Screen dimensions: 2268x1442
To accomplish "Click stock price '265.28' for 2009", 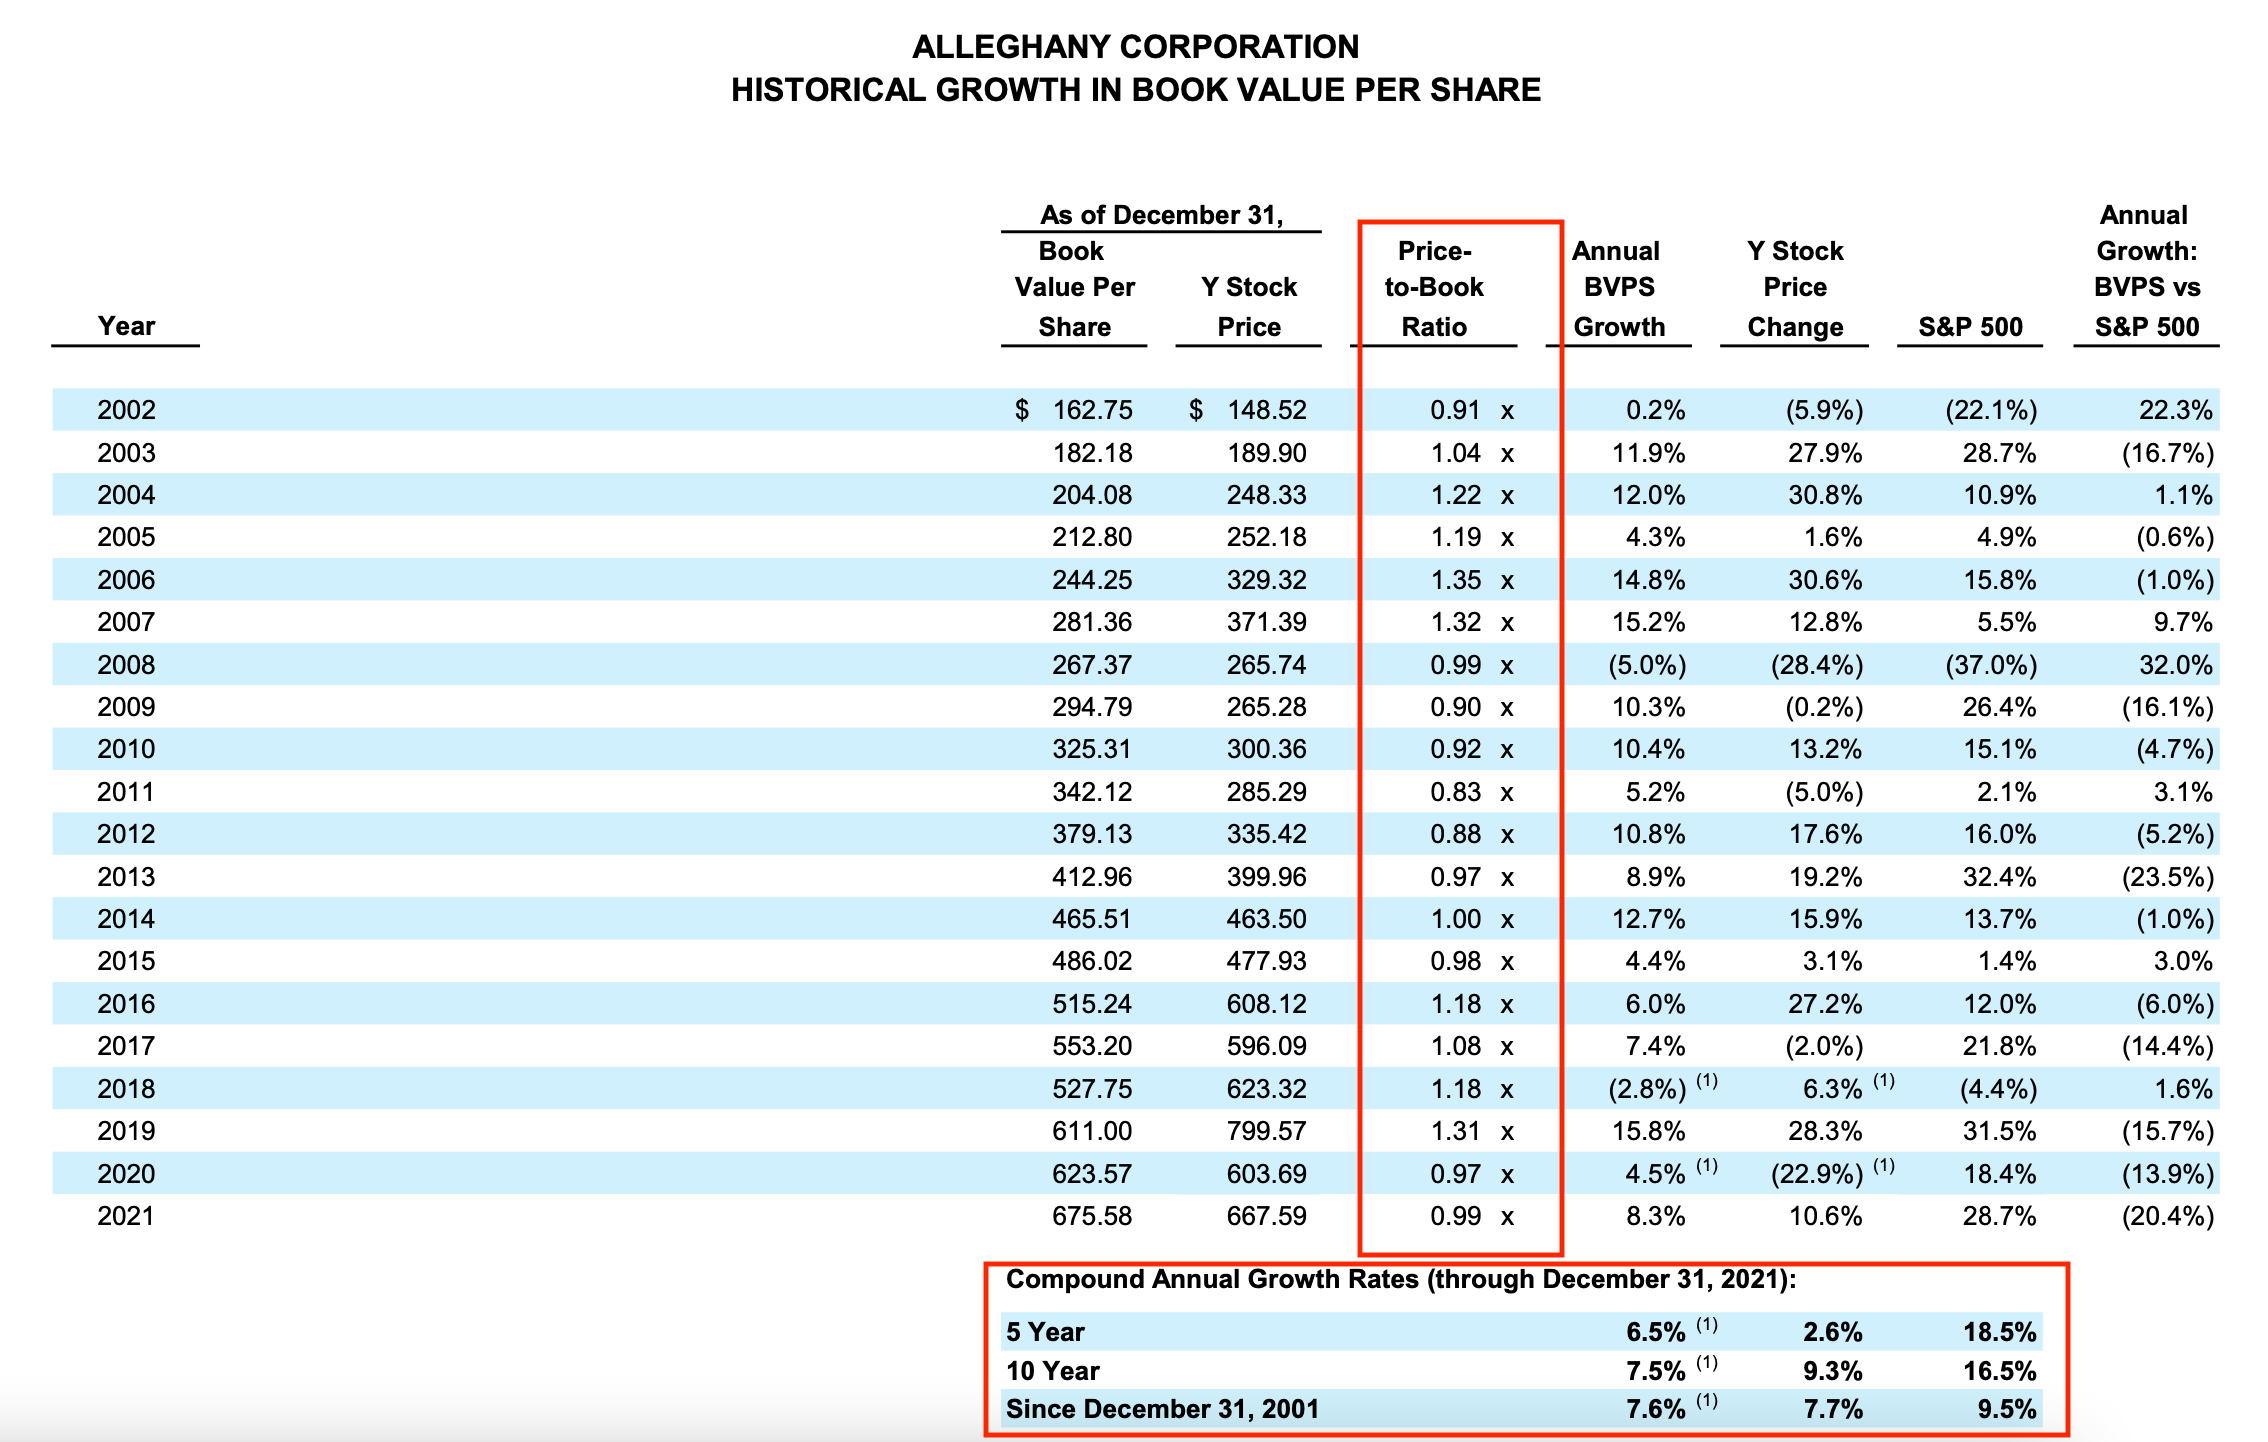I will click(1267, 707).
